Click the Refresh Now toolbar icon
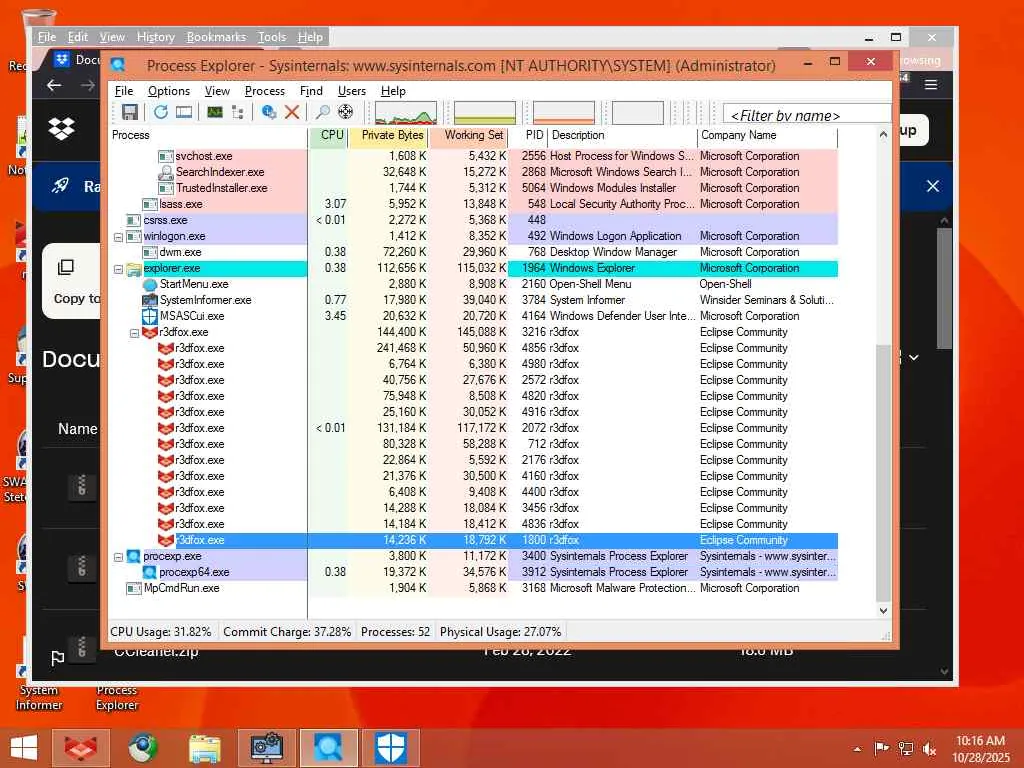 (x=161, y=112)
